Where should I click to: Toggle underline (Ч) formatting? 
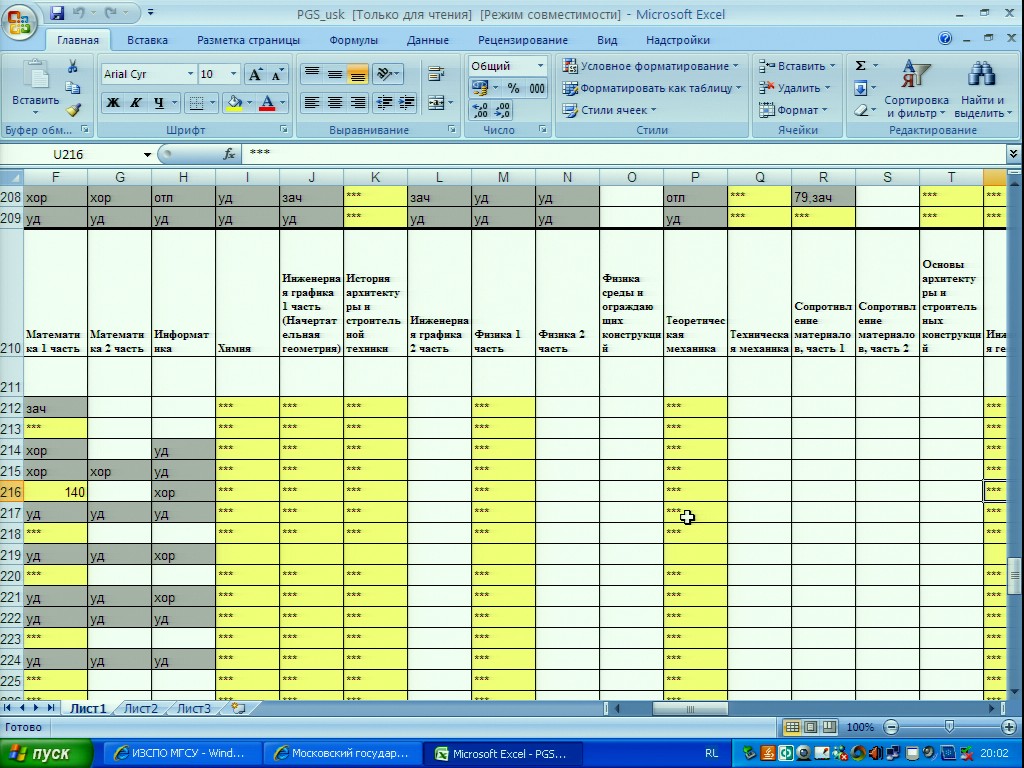[x=159, y=103]
